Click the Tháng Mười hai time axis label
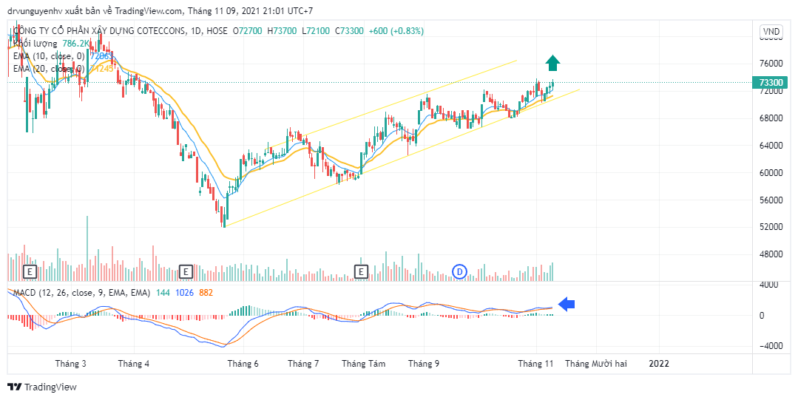Viewport: 798px width, 400px height. 596,364
